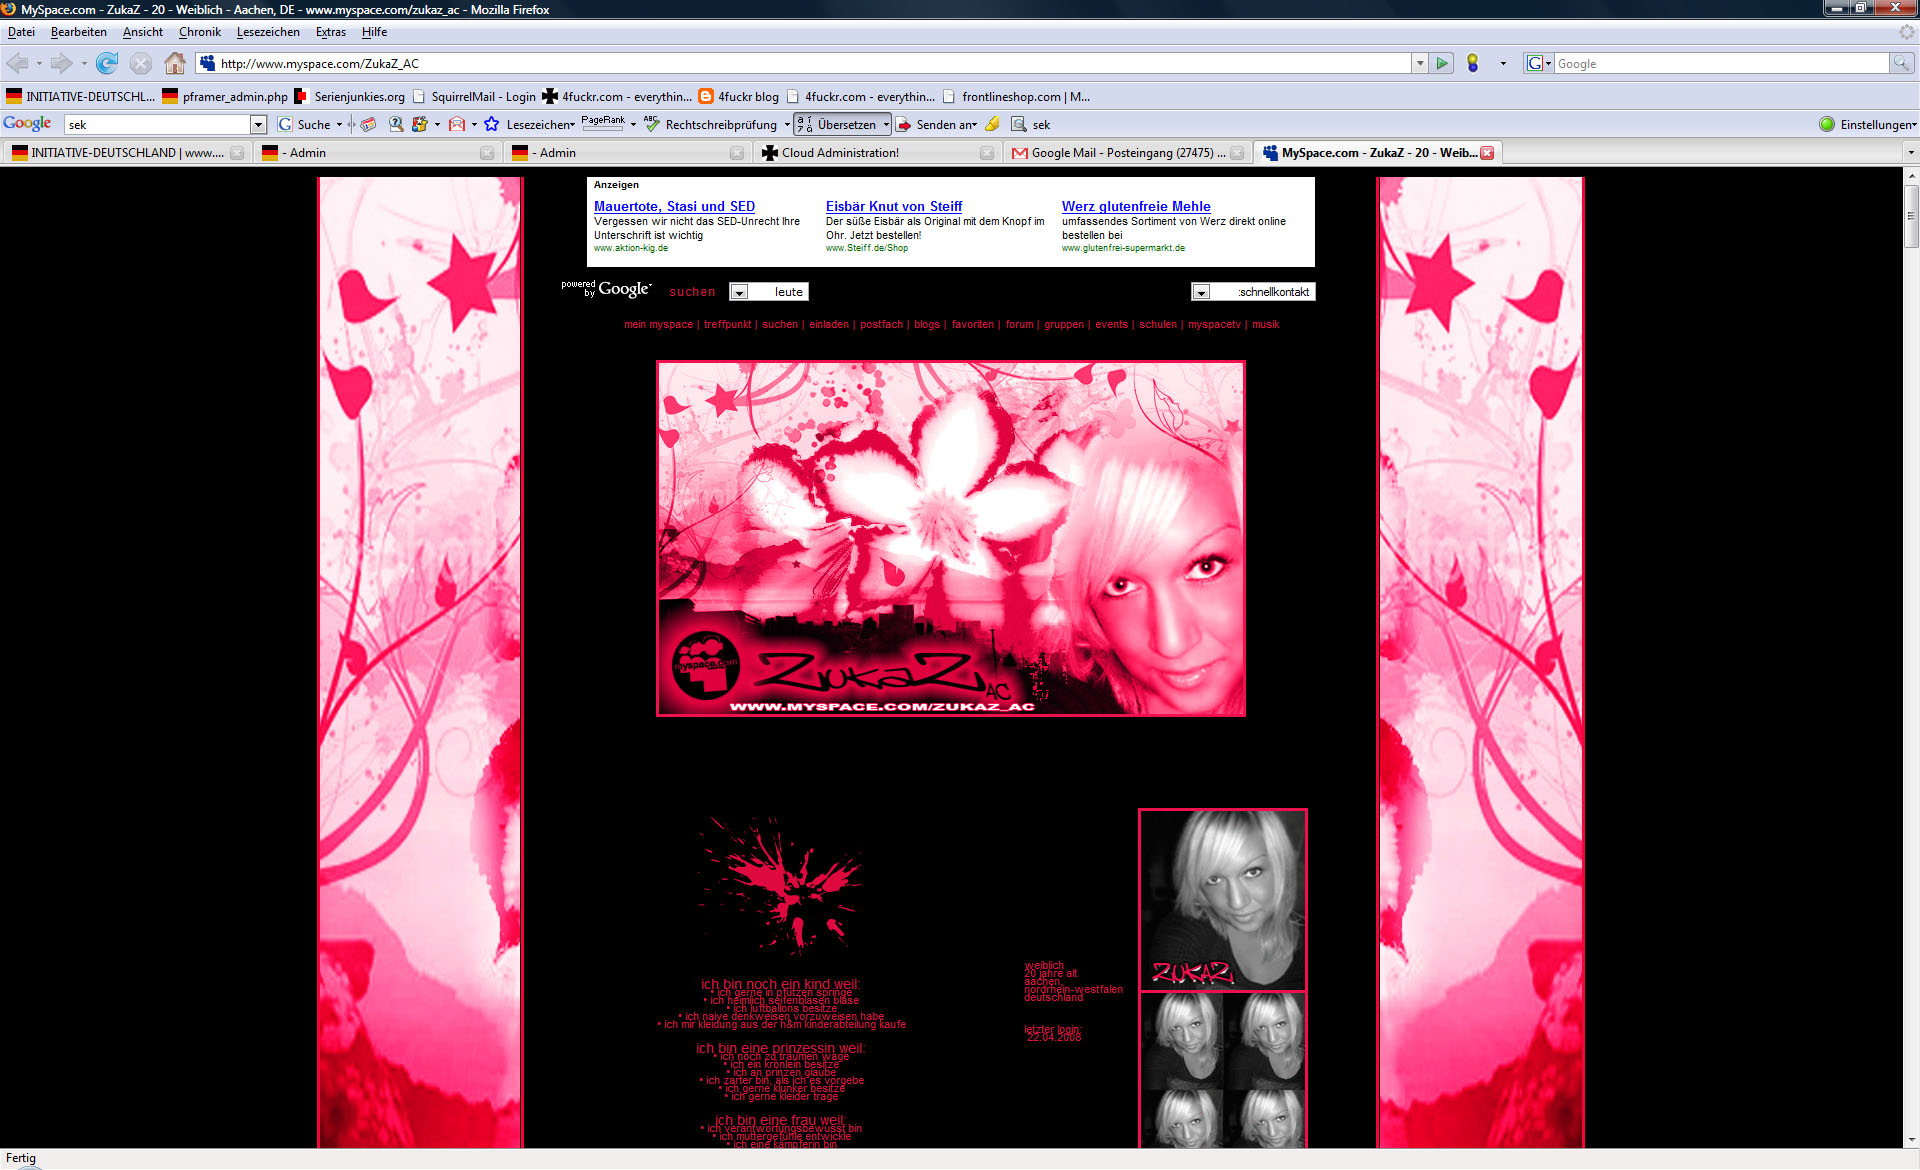1920x1170 pixels.
Task: Open the 'leute' search type dropdown
Action: [x=739, y=292]
